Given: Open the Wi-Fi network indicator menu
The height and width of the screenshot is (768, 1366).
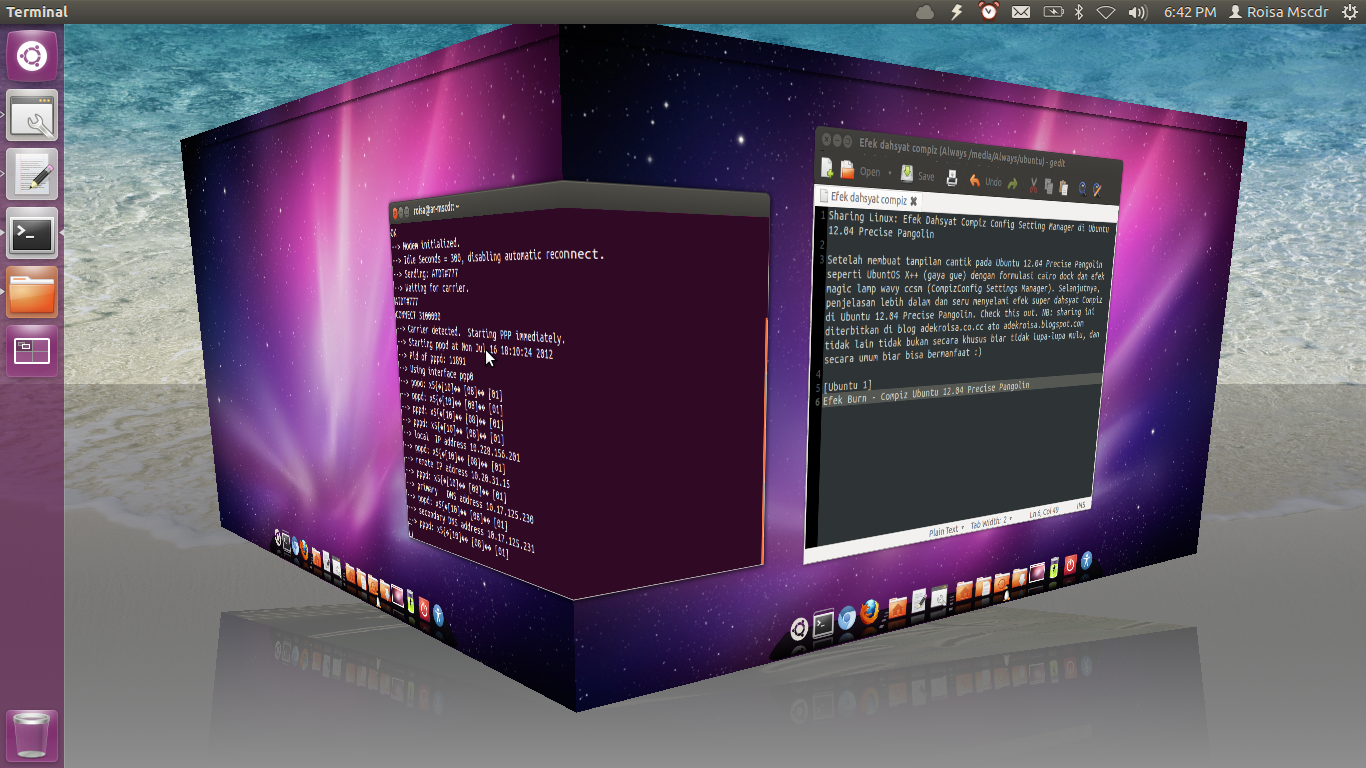Looking at the screenshot, I should click(x=1106, y=12).
